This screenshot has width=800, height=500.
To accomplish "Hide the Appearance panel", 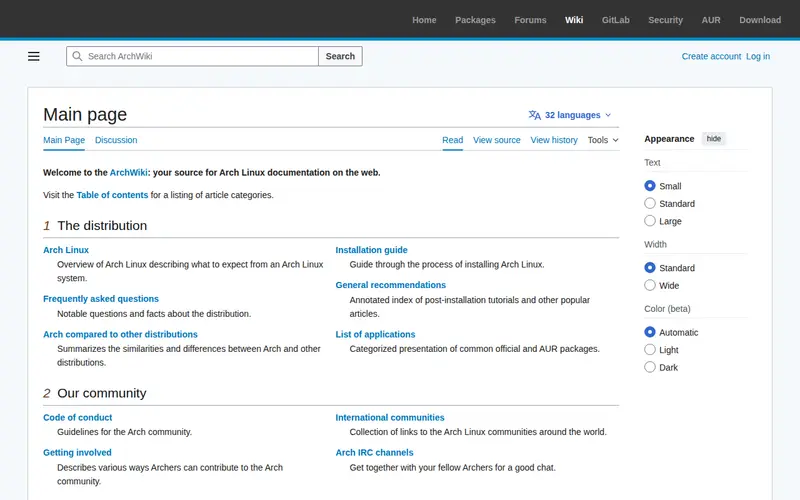I will (x=713, y=139).
